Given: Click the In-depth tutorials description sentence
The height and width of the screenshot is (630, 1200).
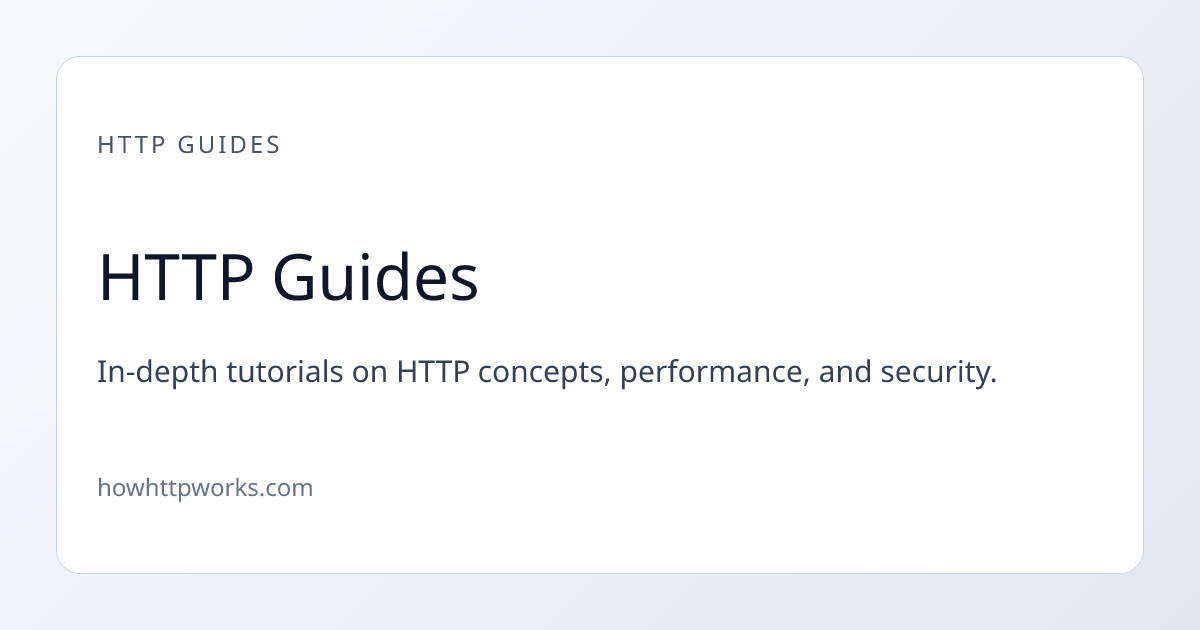Looking at the screenshot, I should 547,373.
